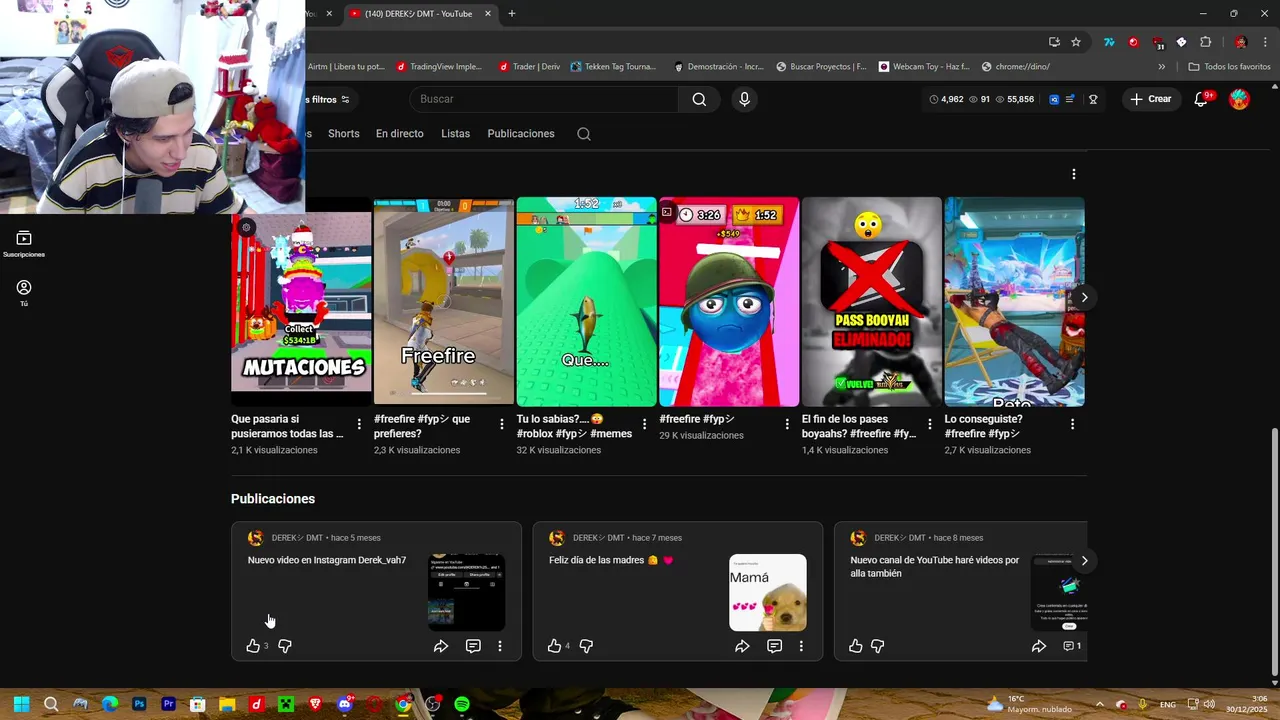
Task: Open the list icon with blue dot in stats bar
Action: 1071,99
